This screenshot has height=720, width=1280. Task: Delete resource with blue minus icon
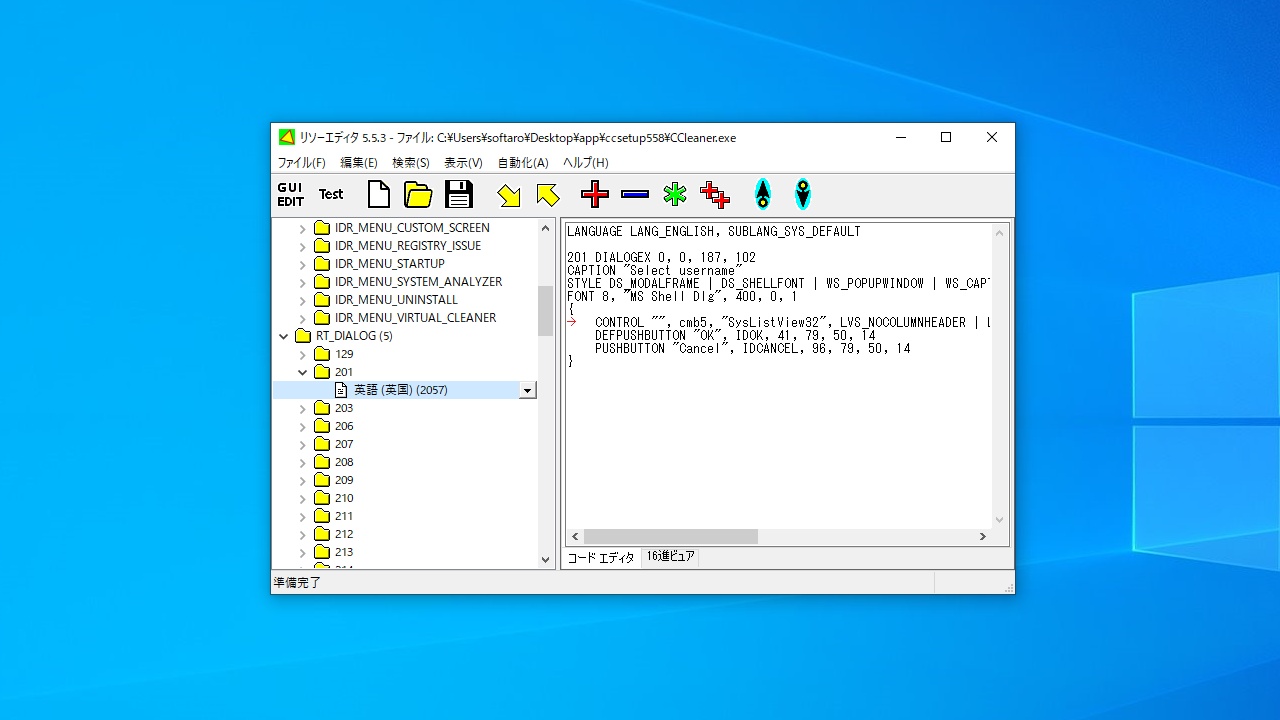click(x=635, y=194)
